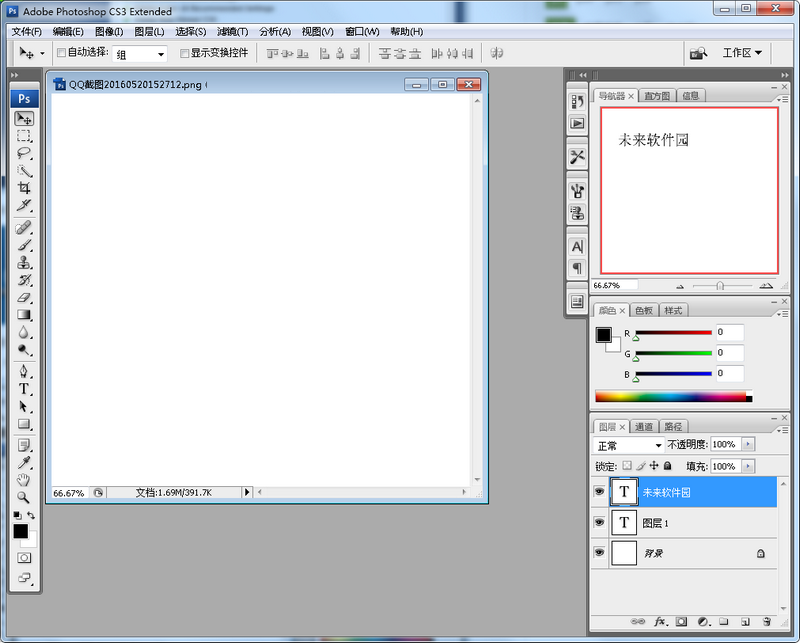Switch to the 通道 tab
The width and height of the screenshot is (800, 643).
point(645,427)
